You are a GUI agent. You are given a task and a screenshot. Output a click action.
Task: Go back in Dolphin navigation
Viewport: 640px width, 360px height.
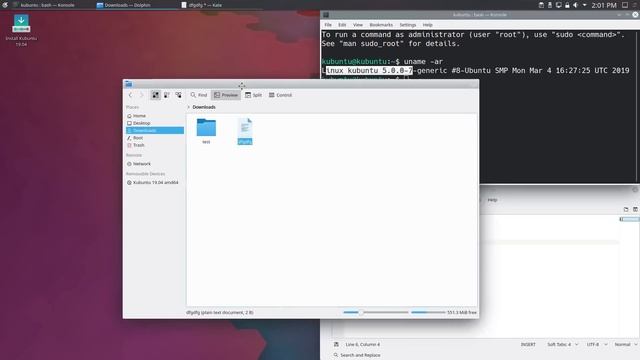coord(130,95)
